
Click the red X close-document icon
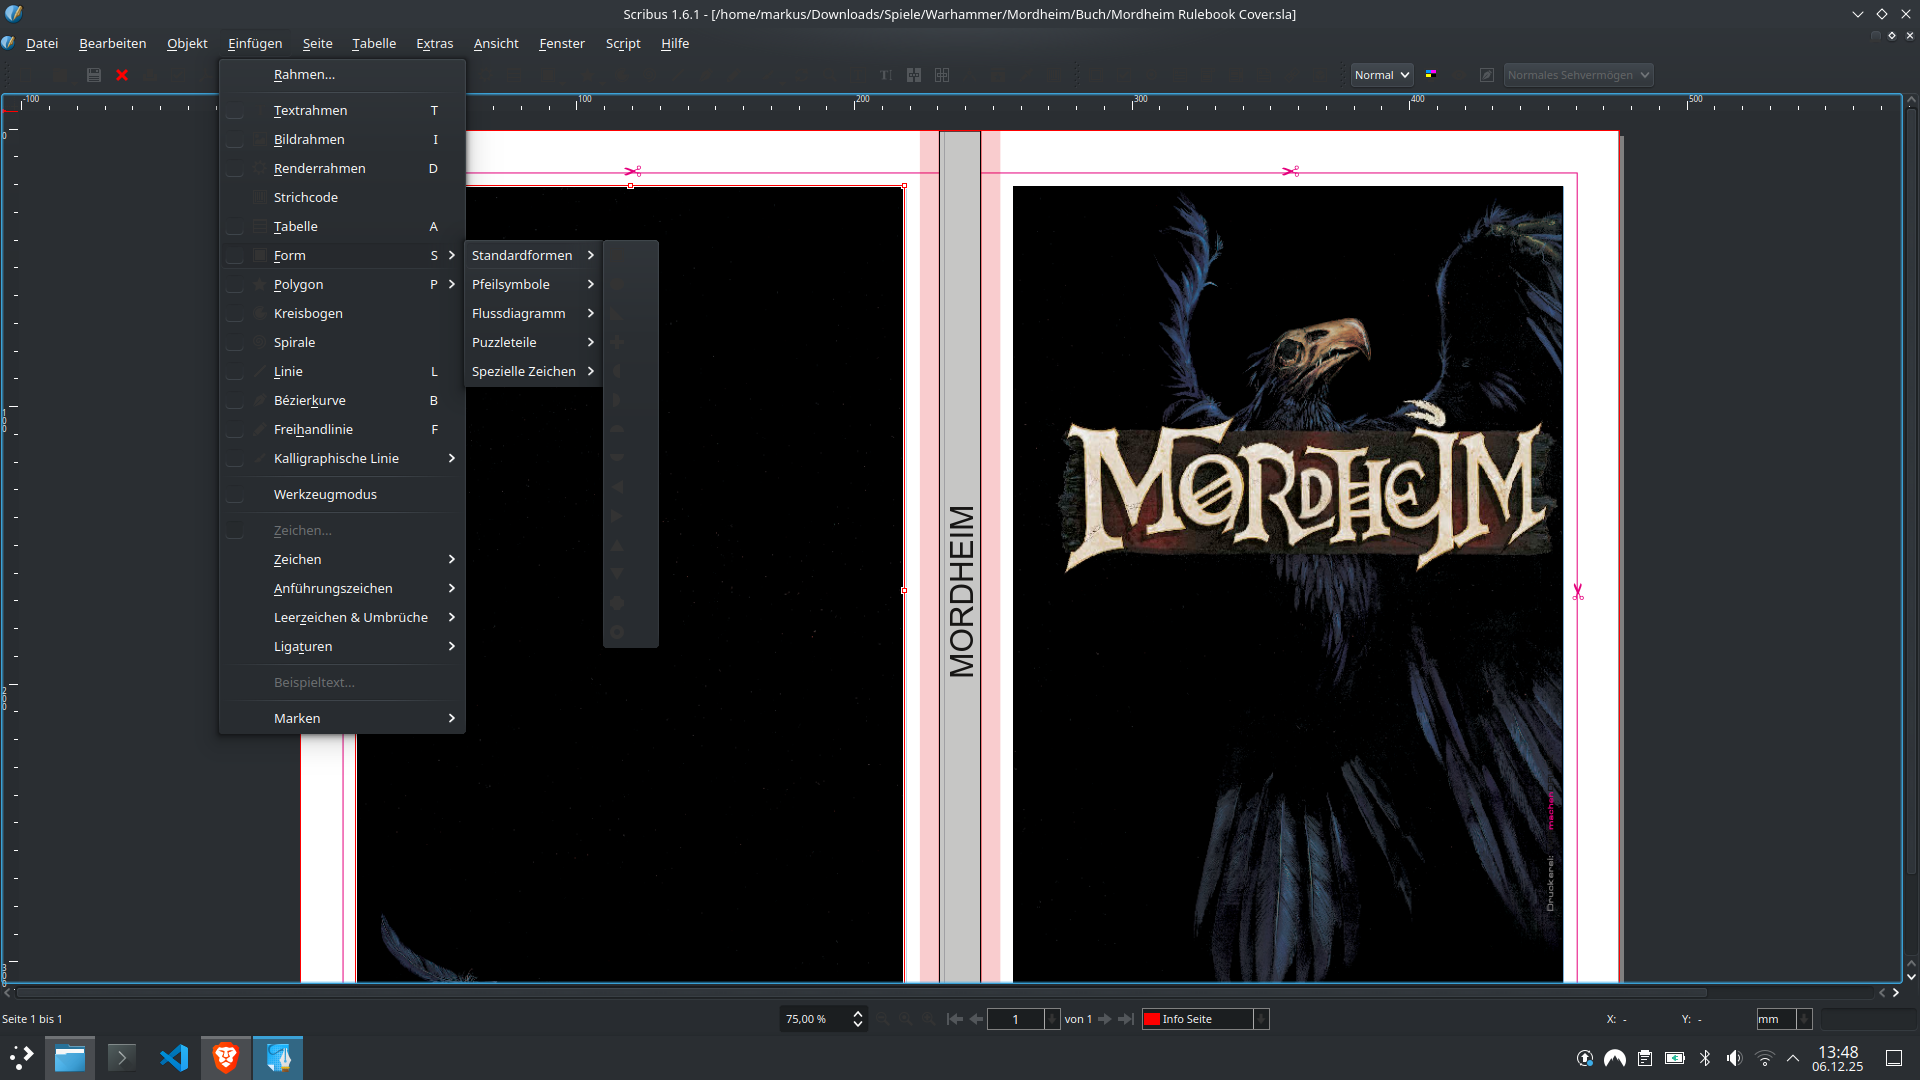click(x=122, y=75)
